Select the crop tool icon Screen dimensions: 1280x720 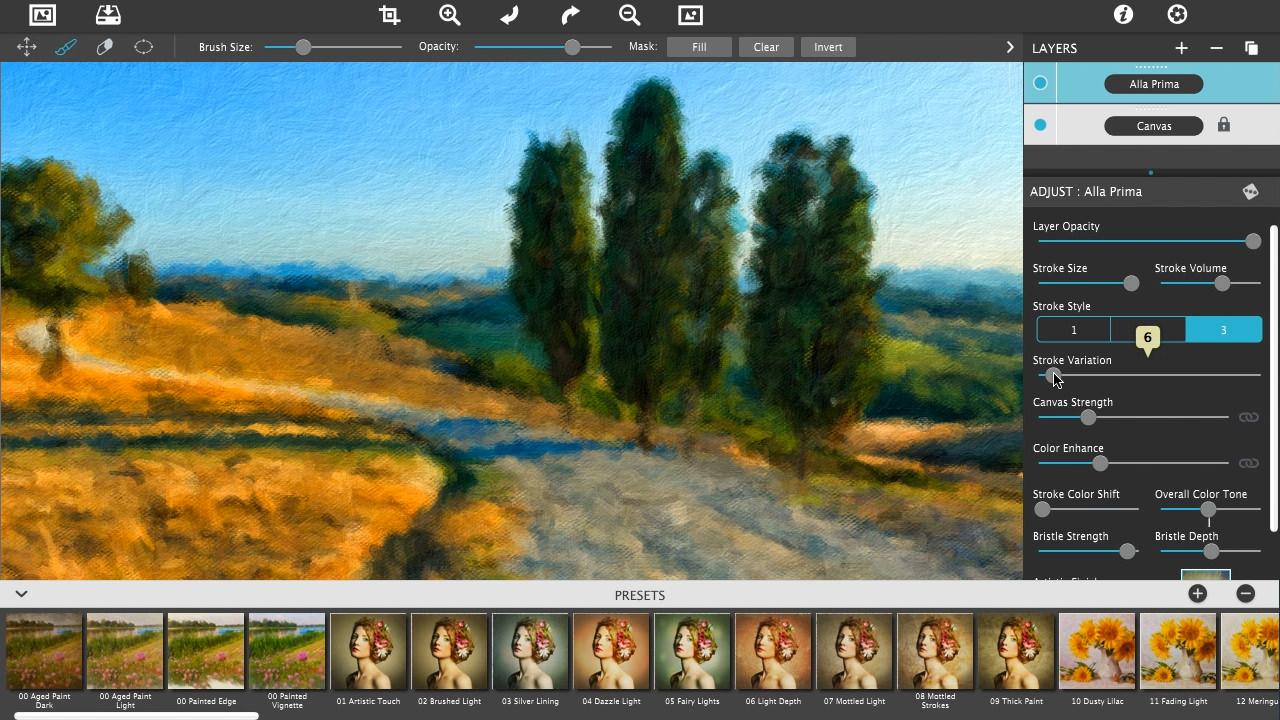click(x=390, y=15)
